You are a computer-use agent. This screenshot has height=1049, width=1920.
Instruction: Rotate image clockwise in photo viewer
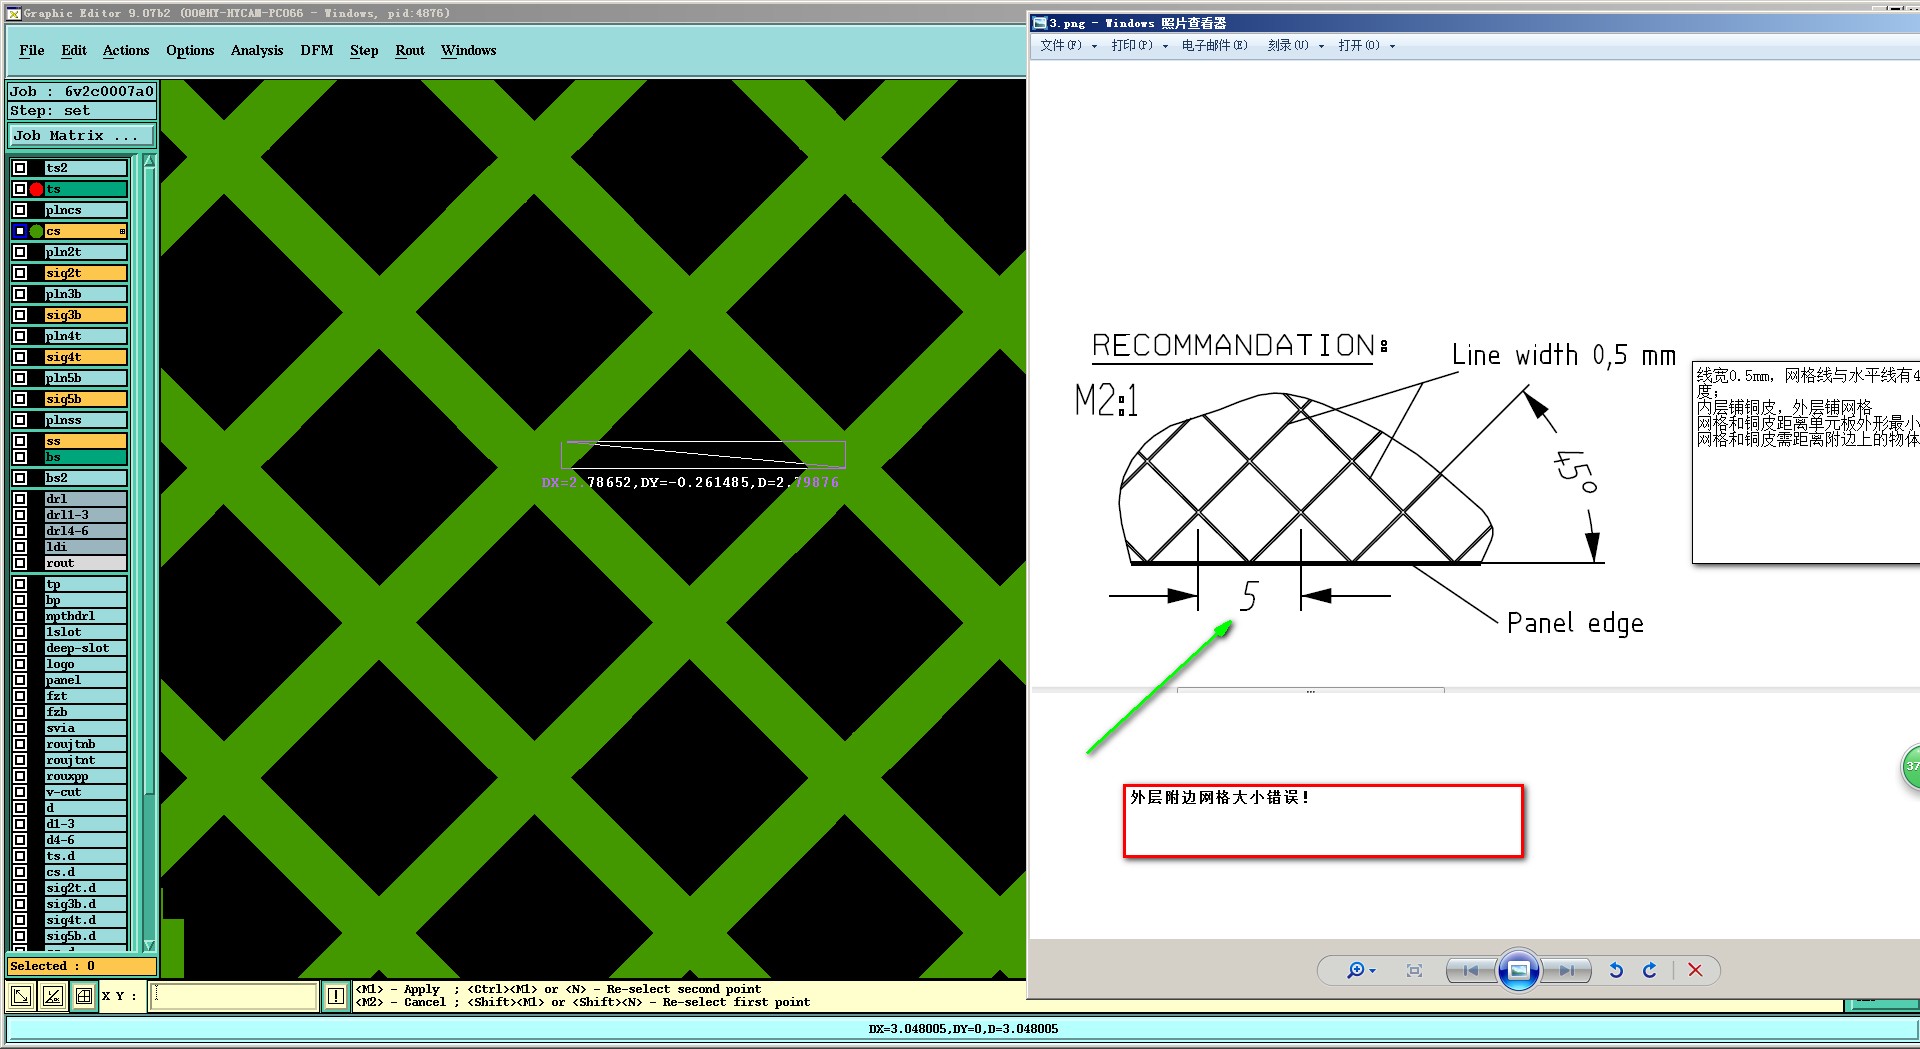point(1650,970)
